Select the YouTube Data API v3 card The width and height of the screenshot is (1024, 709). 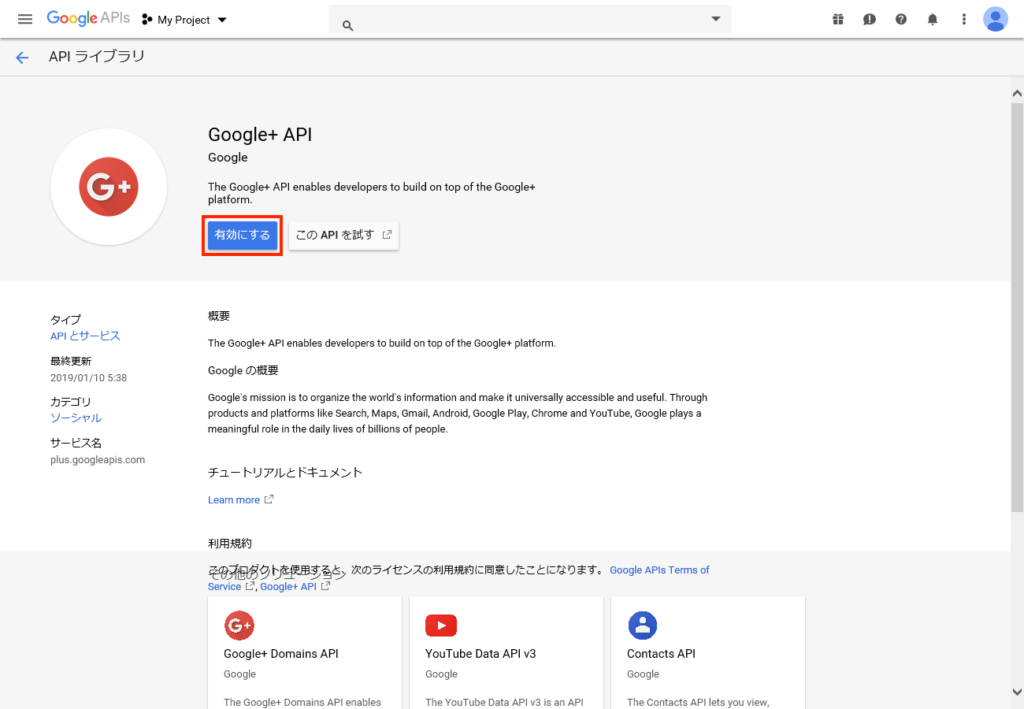(x=506, y=653)
